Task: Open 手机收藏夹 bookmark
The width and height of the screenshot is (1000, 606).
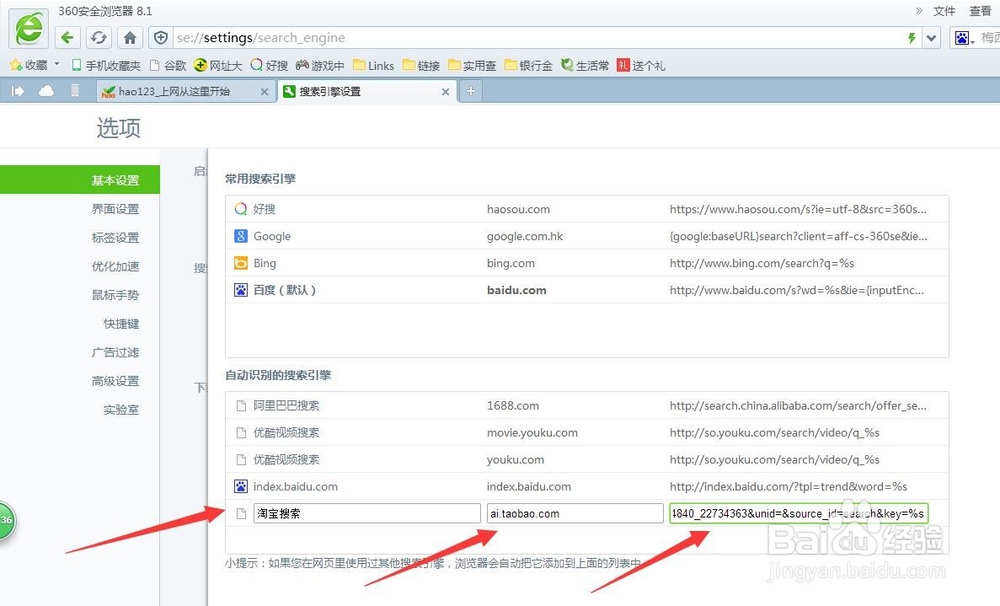Action: pos(106,65)
